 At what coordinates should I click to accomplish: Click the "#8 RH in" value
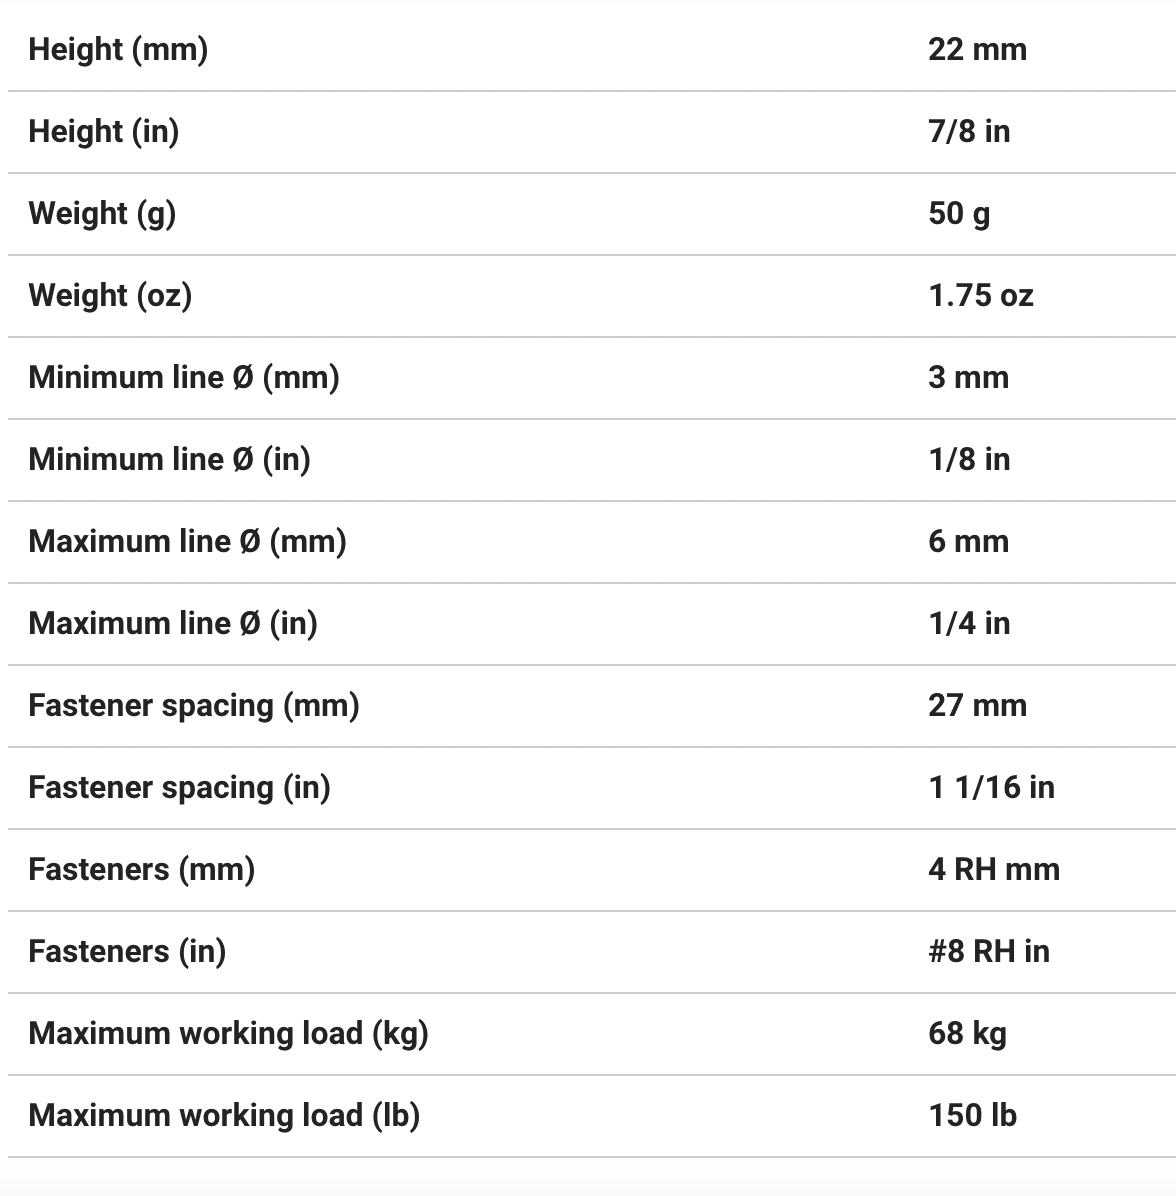coord(988,951)
